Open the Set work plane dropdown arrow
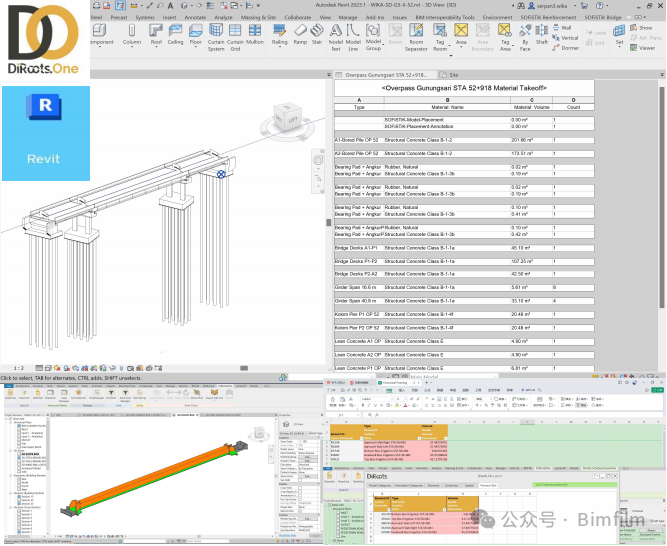 tap(619, 47)
